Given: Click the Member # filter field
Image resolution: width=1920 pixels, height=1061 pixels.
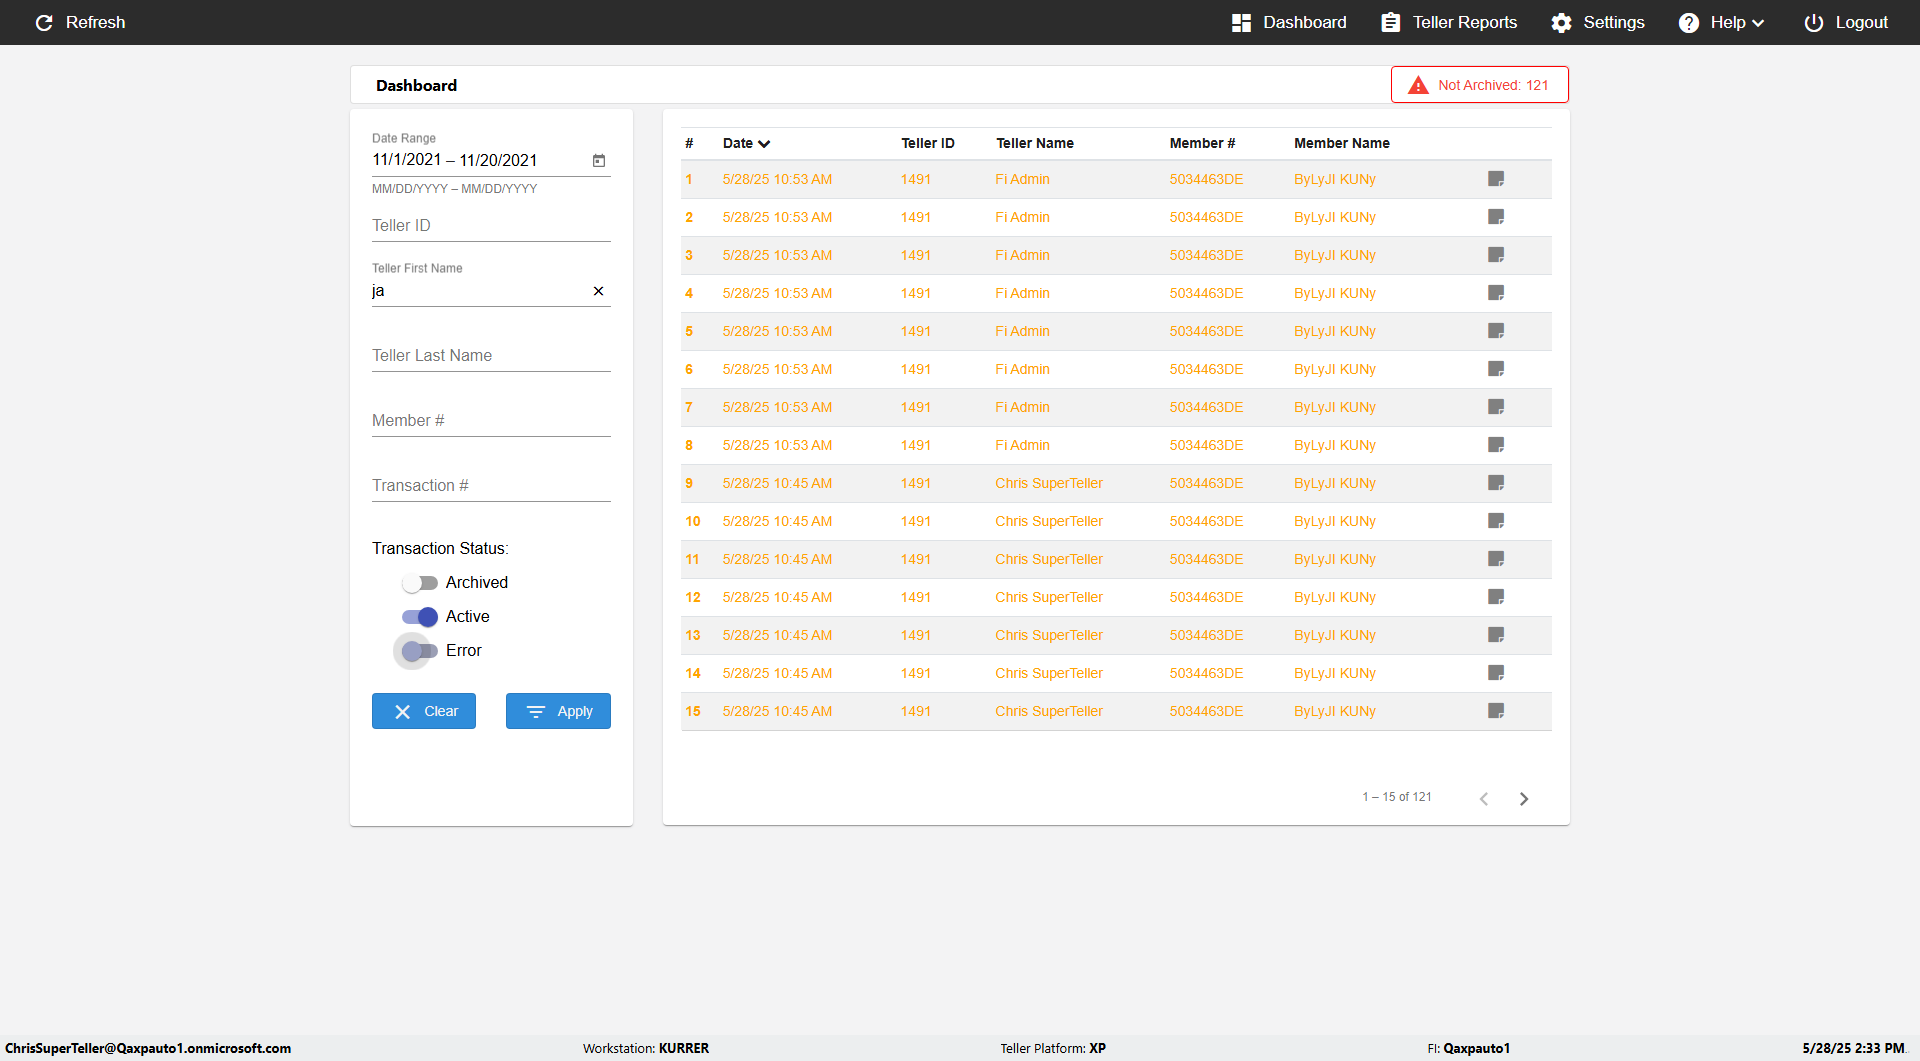Looking at the screenshot, I should coord(491,421).
